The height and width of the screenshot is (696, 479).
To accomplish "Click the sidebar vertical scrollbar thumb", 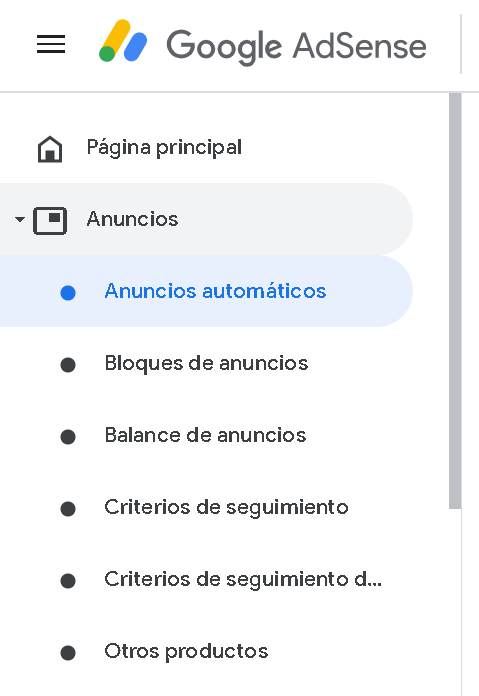I will click(x=455, y=301).
